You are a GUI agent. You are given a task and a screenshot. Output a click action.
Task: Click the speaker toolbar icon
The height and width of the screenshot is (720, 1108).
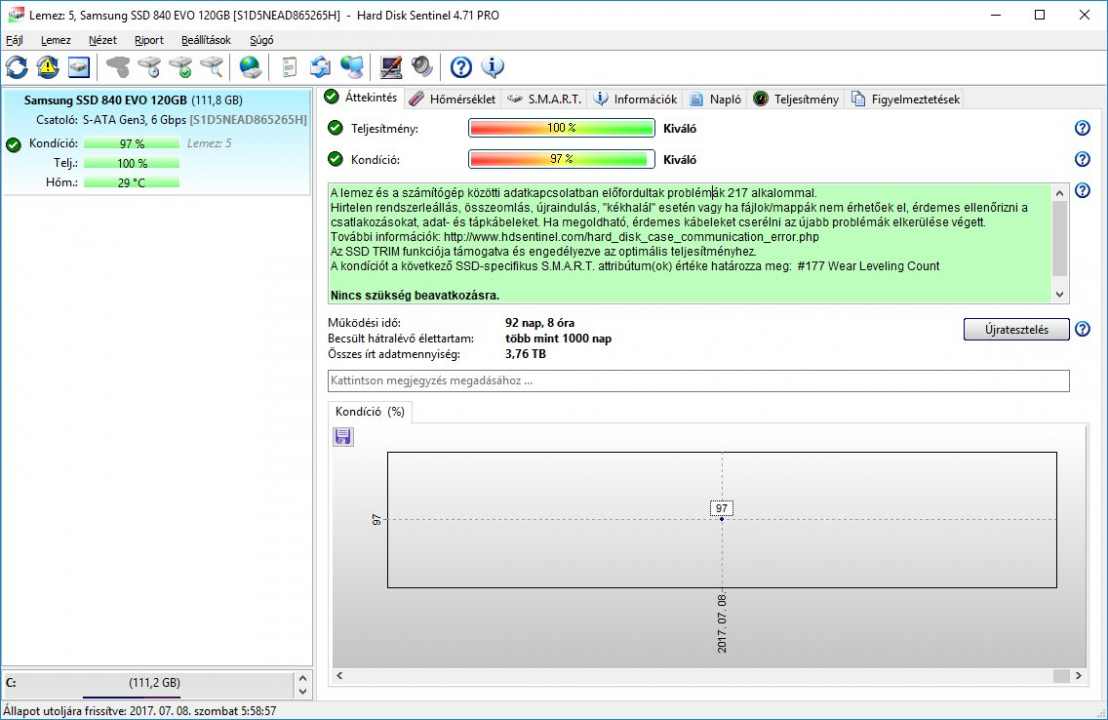point(422,67)
